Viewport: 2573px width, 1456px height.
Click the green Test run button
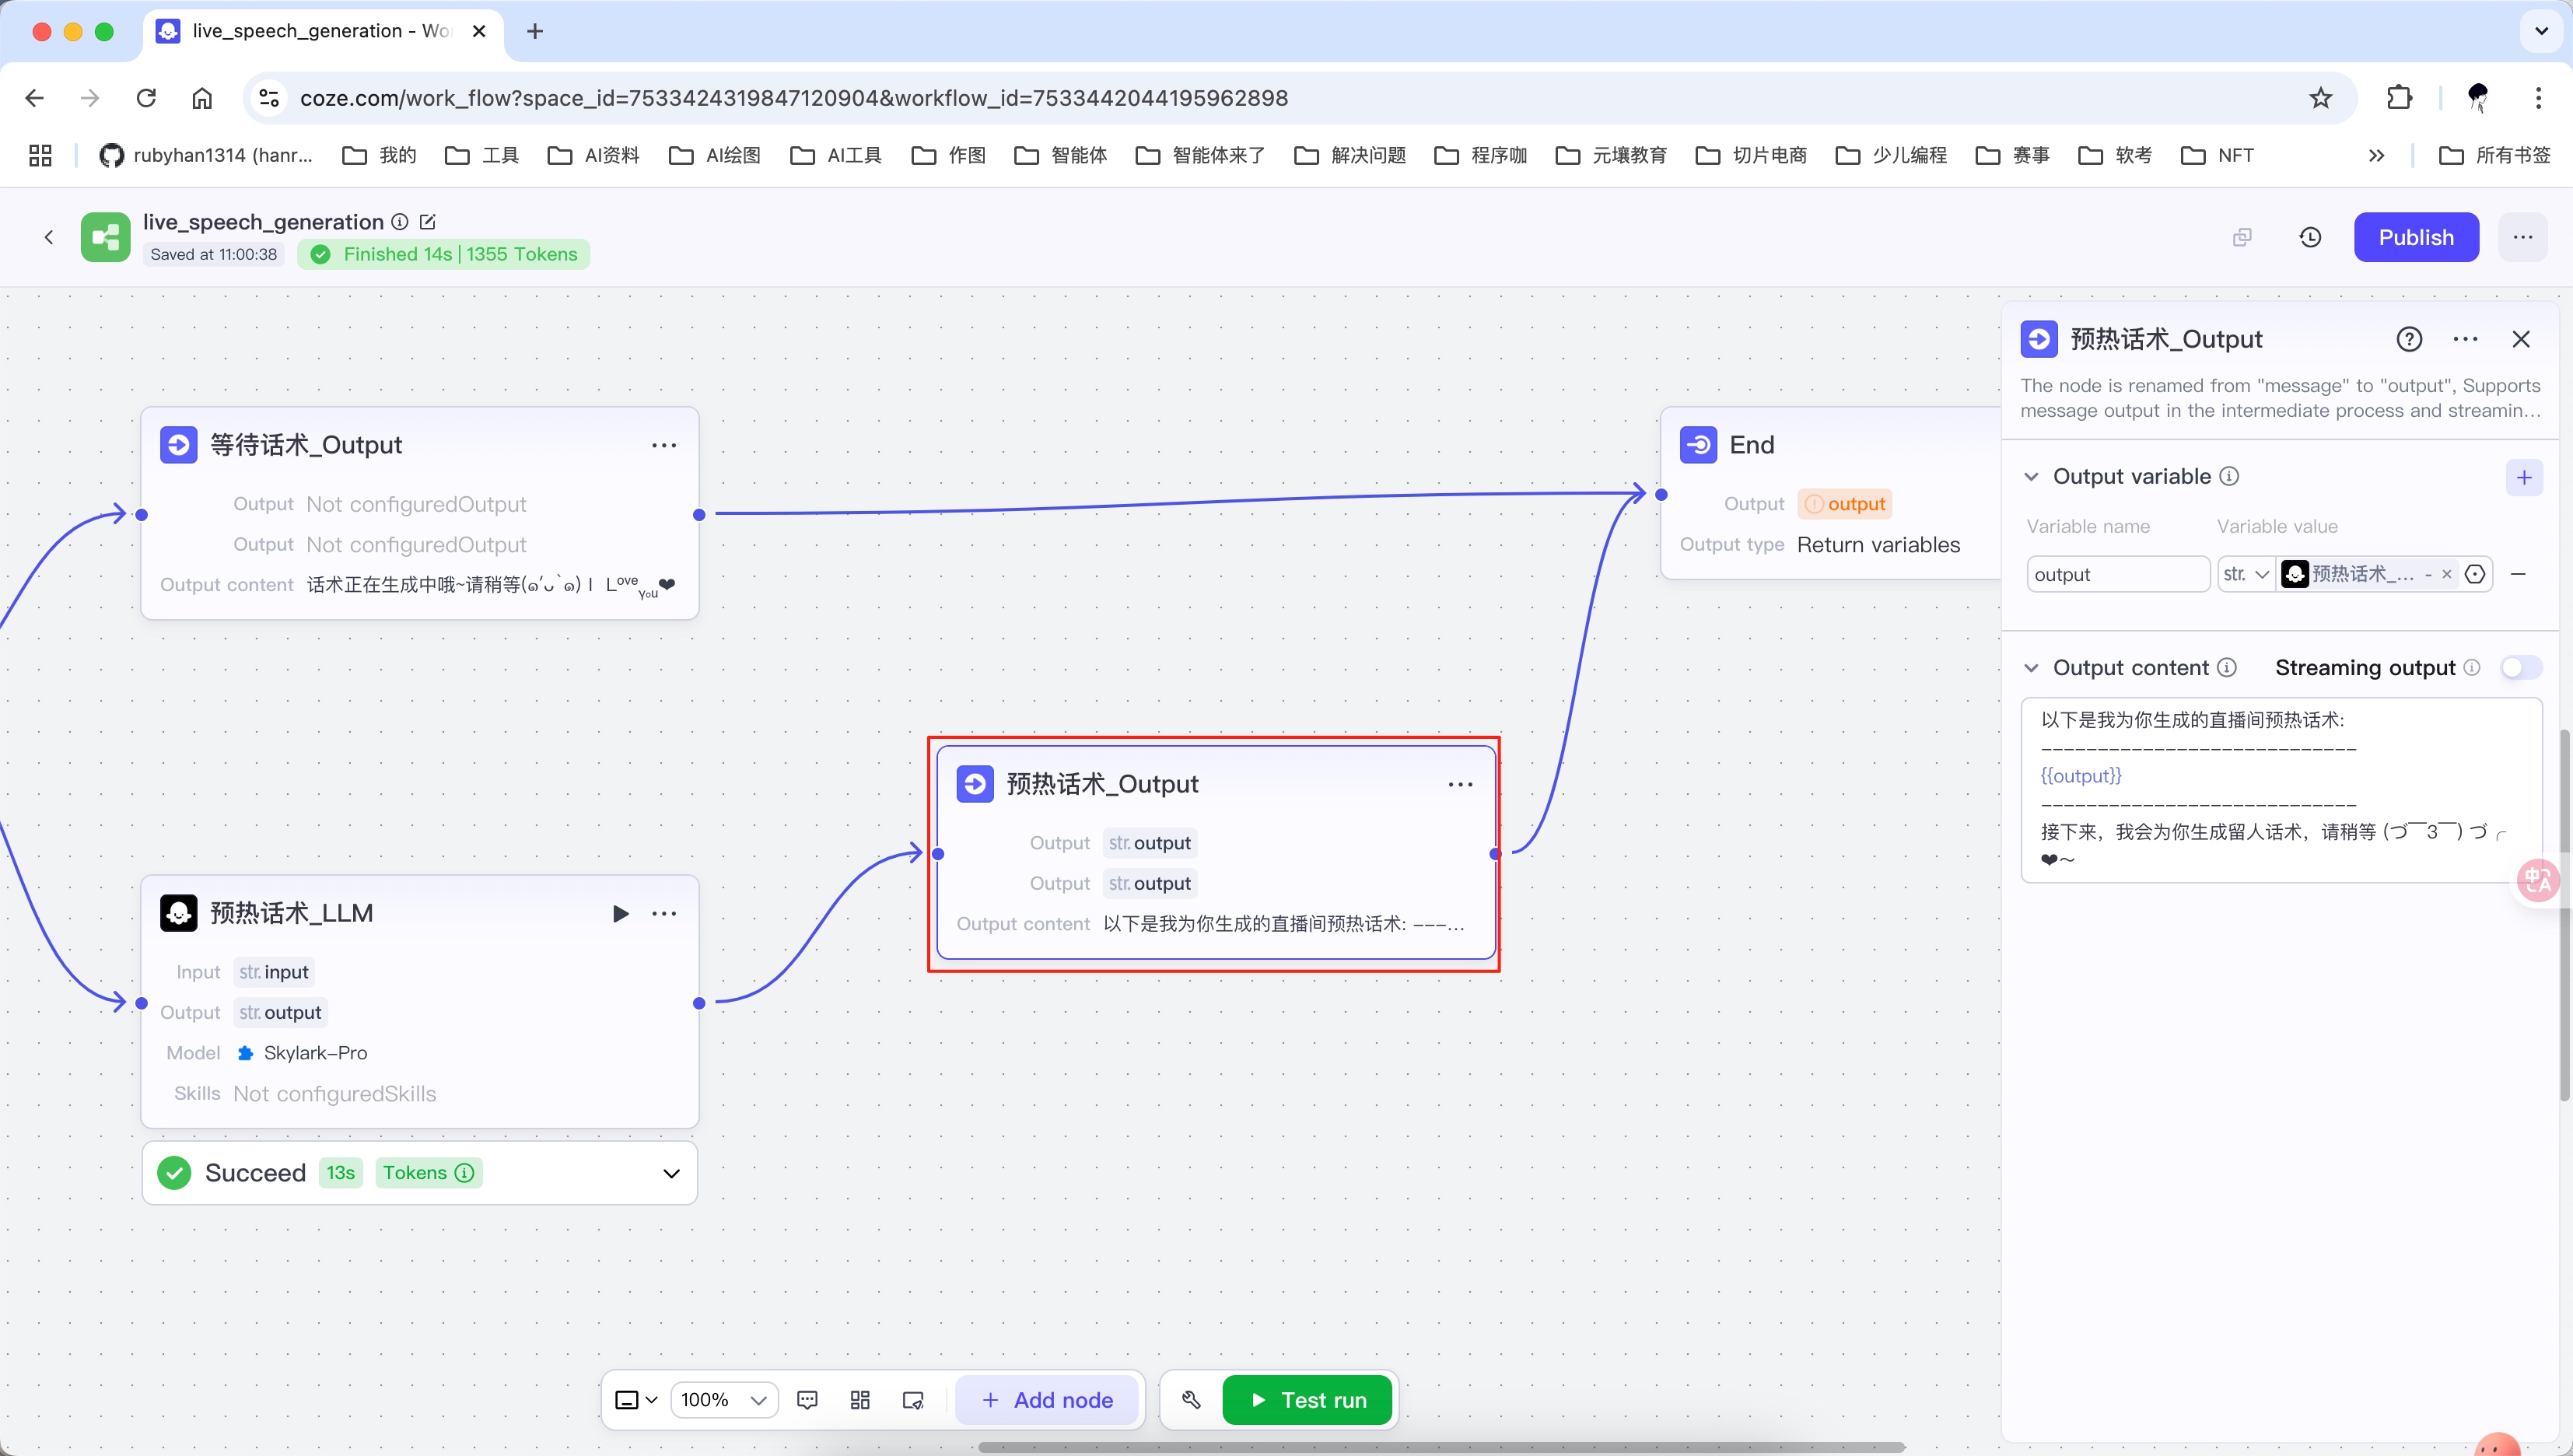(1307, 1399)
